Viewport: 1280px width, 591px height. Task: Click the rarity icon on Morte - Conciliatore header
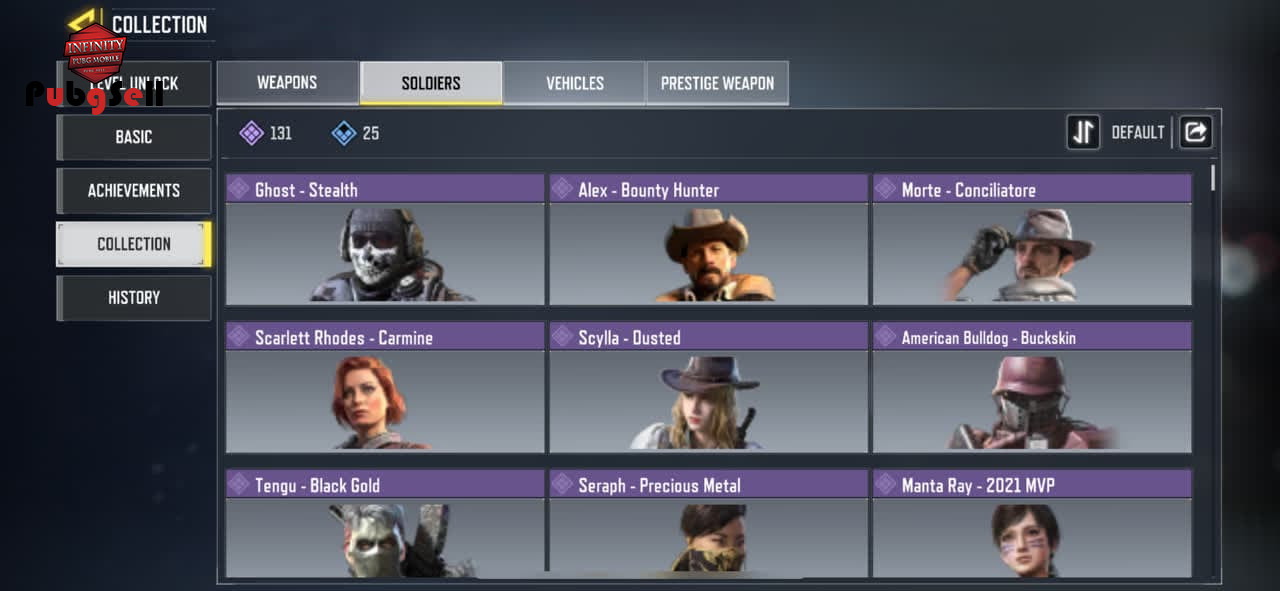tap(886, 189)
